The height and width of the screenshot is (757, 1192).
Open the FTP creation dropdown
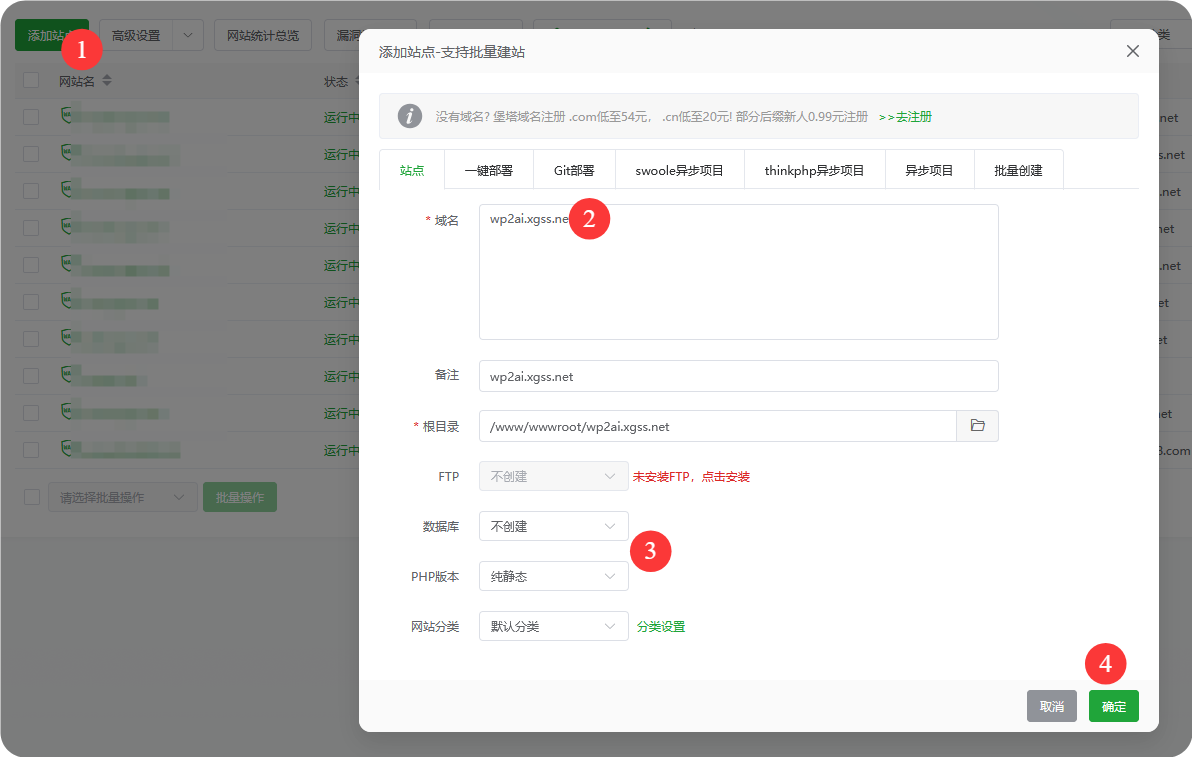553,476
